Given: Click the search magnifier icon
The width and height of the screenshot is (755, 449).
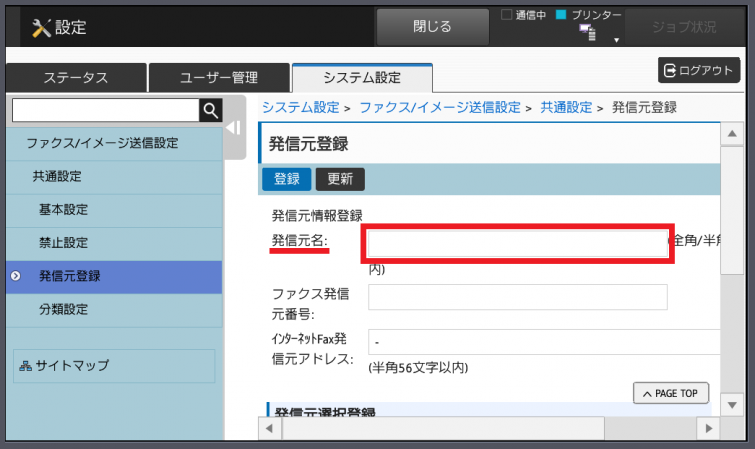Looking at the screenshot, I should coord(210,110).
